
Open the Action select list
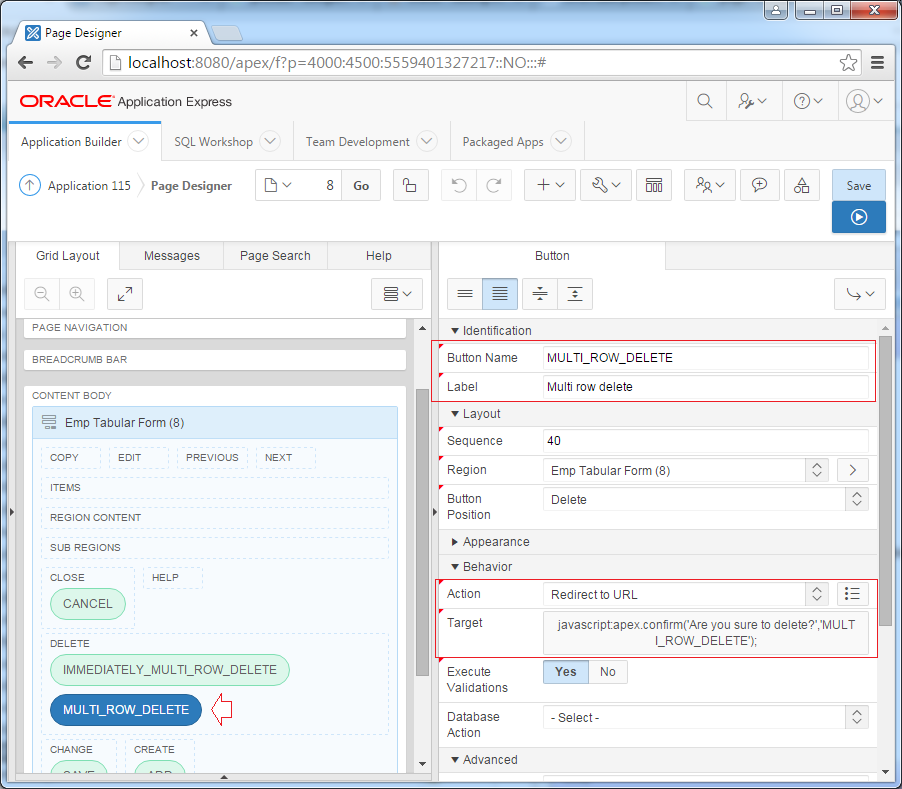pyautogui.click(x=686, y=594)
